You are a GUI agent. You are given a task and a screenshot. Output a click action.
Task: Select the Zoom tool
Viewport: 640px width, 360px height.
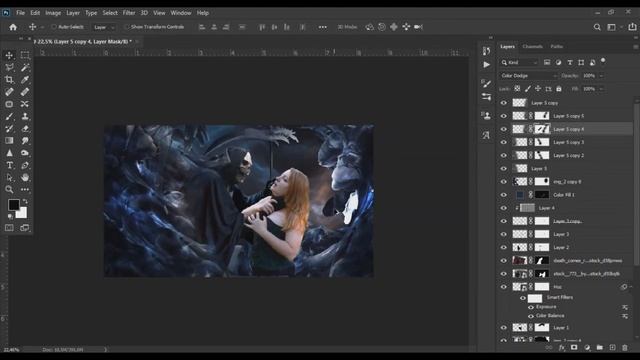click(x=9, y=190)
